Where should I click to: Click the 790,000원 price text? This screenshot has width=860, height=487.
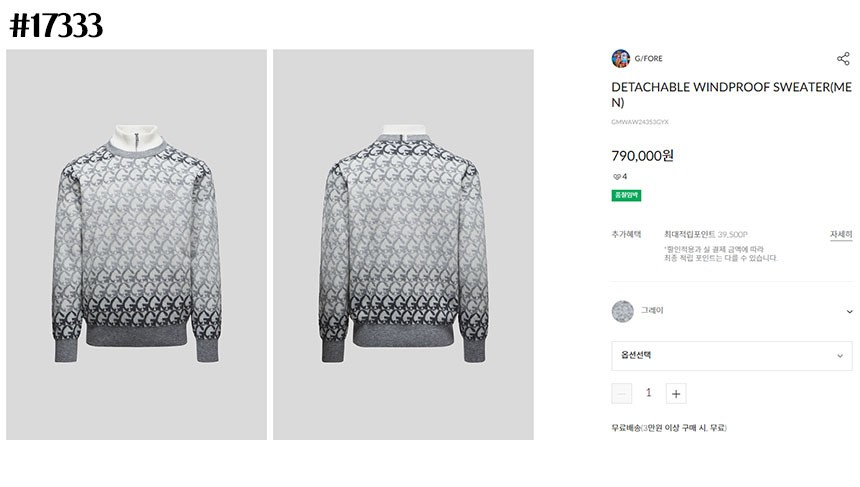click(x=642, y=155)
